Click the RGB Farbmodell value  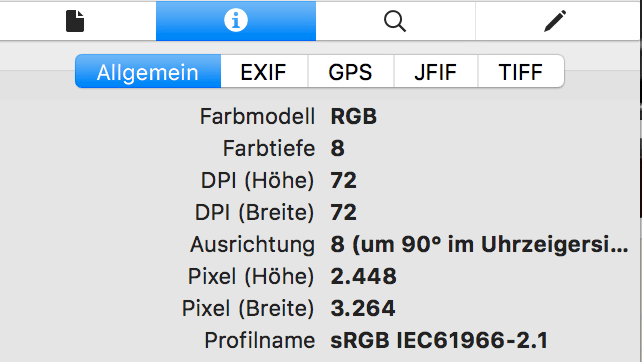tap(353, 116)
